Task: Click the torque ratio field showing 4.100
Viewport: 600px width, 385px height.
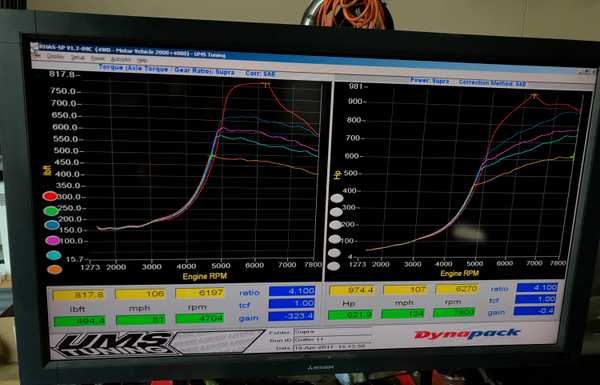Action: click(x=292, y=291)
